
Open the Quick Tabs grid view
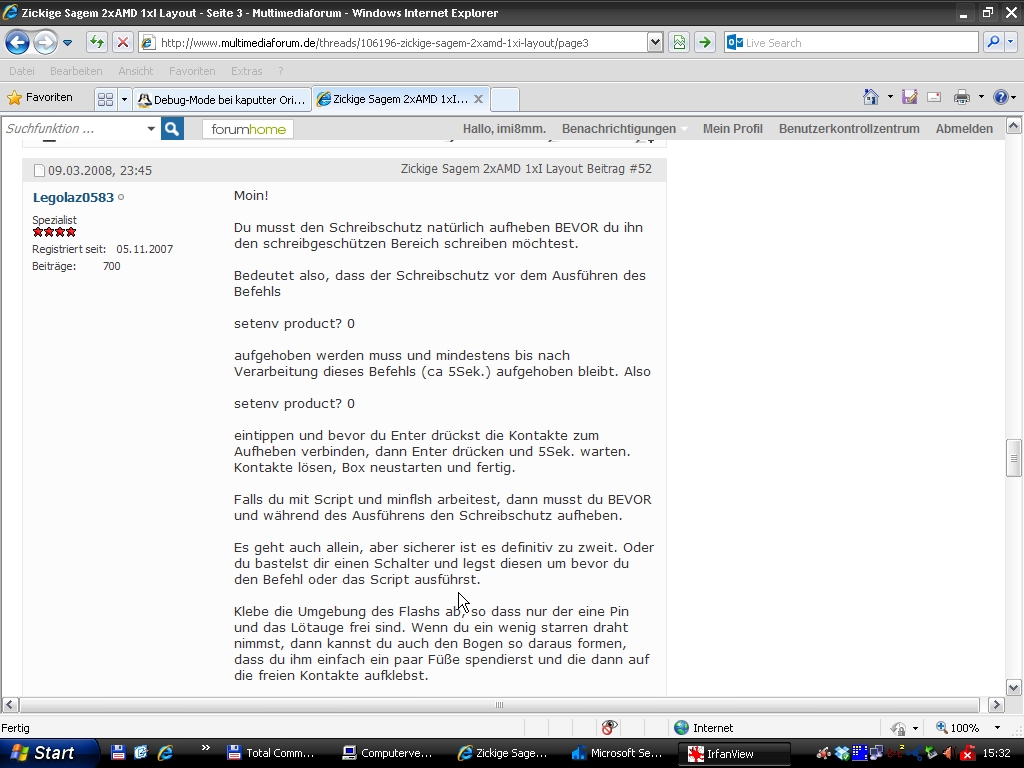pyautogui.click(x=105, y=99)
